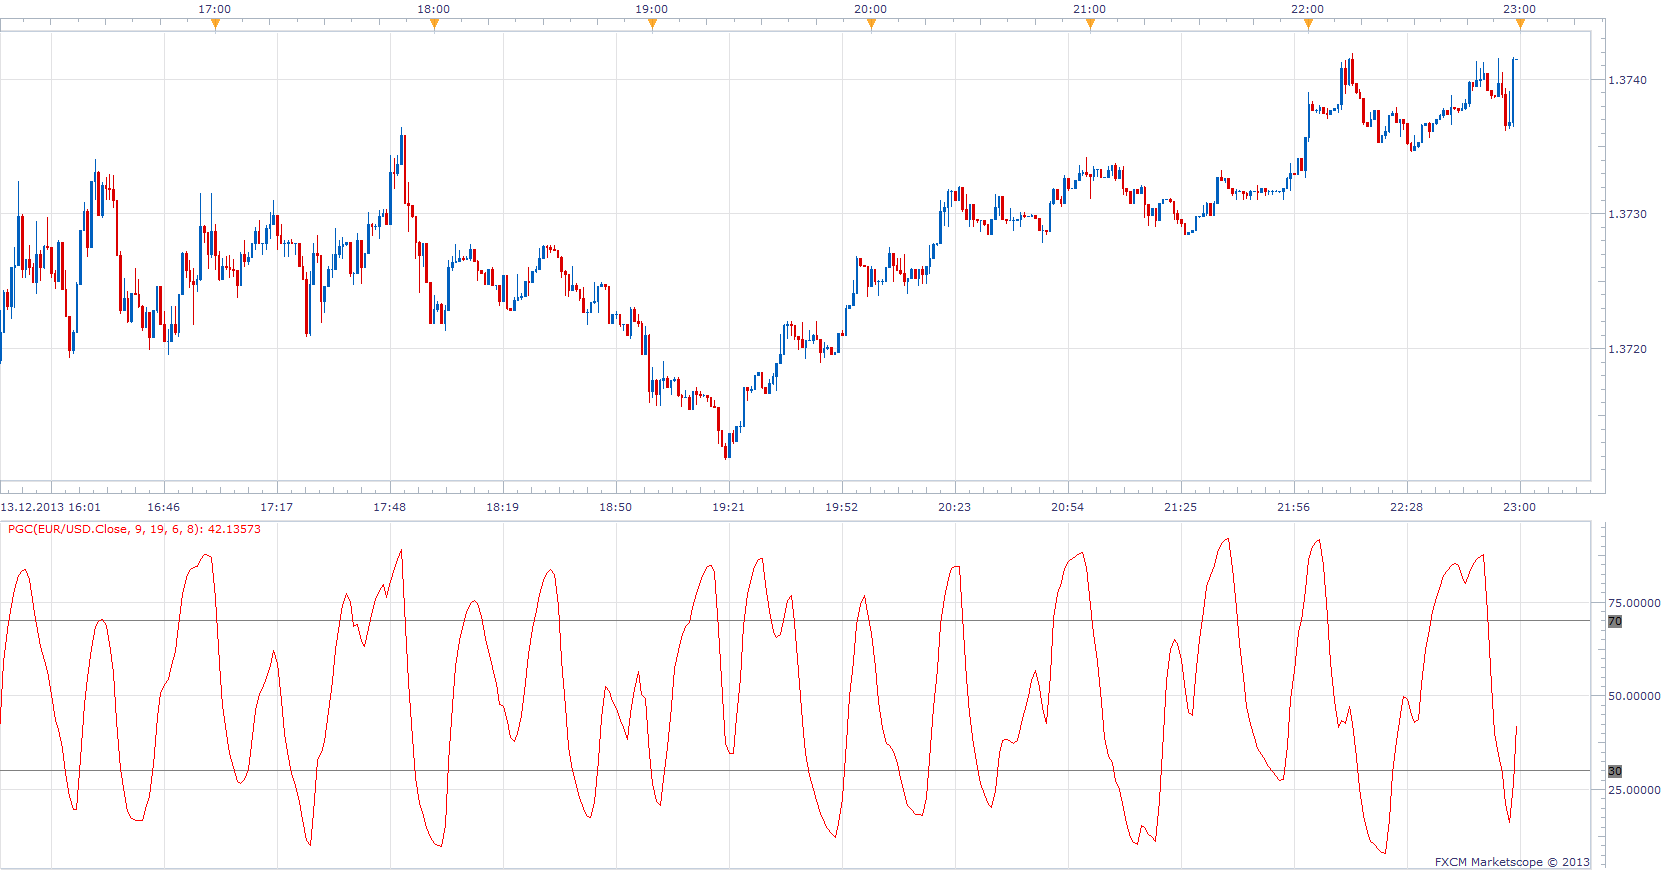Click the 30 oversold level label

tap(1615, 771)
